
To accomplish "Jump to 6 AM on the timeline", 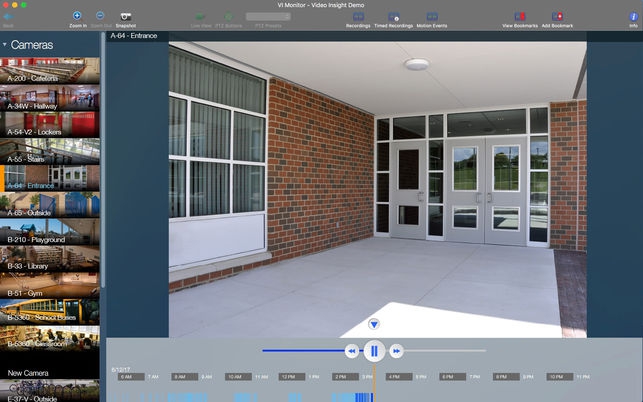I will tap(131, 377).
